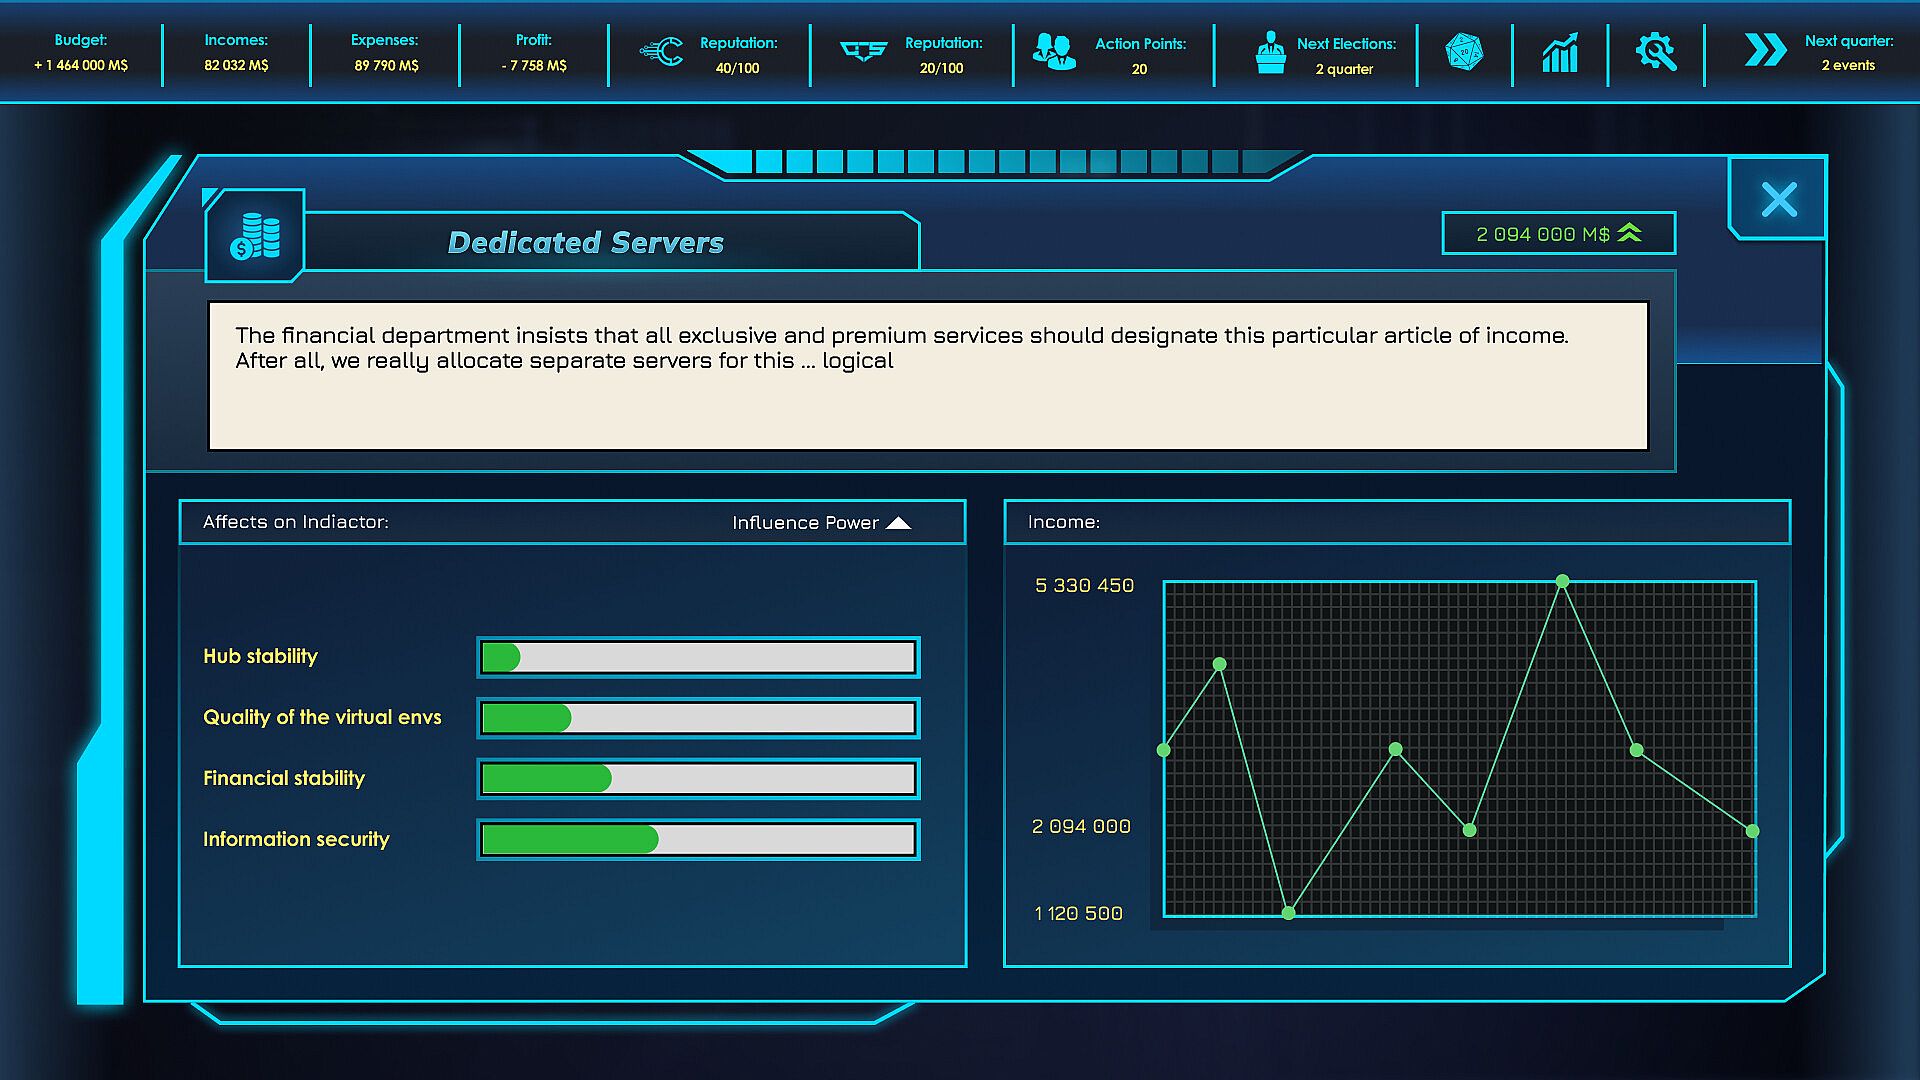Click the lowest point on the income graph
This screenshot has height=1080, width=1920.
(x=1288, y=913)
